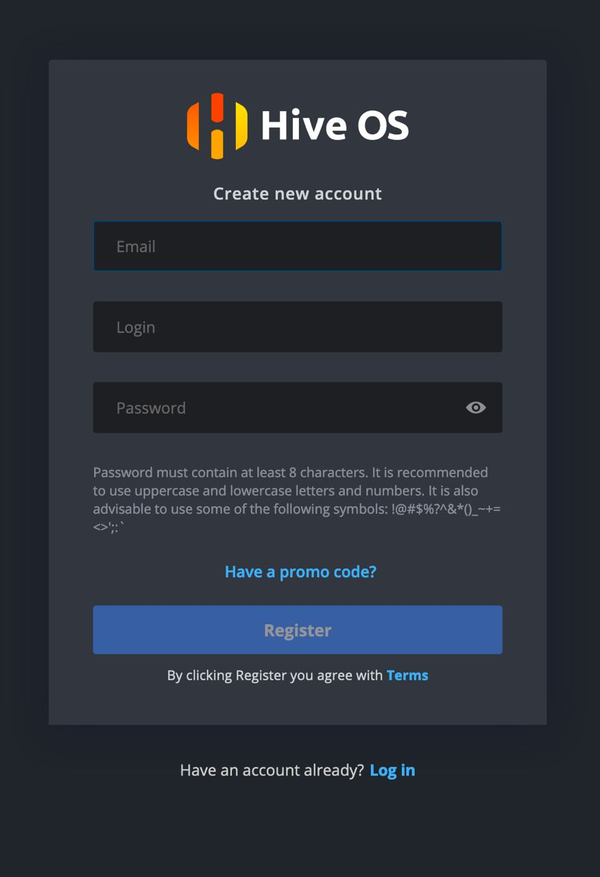Click the Email placeholder label

point(136,247)
